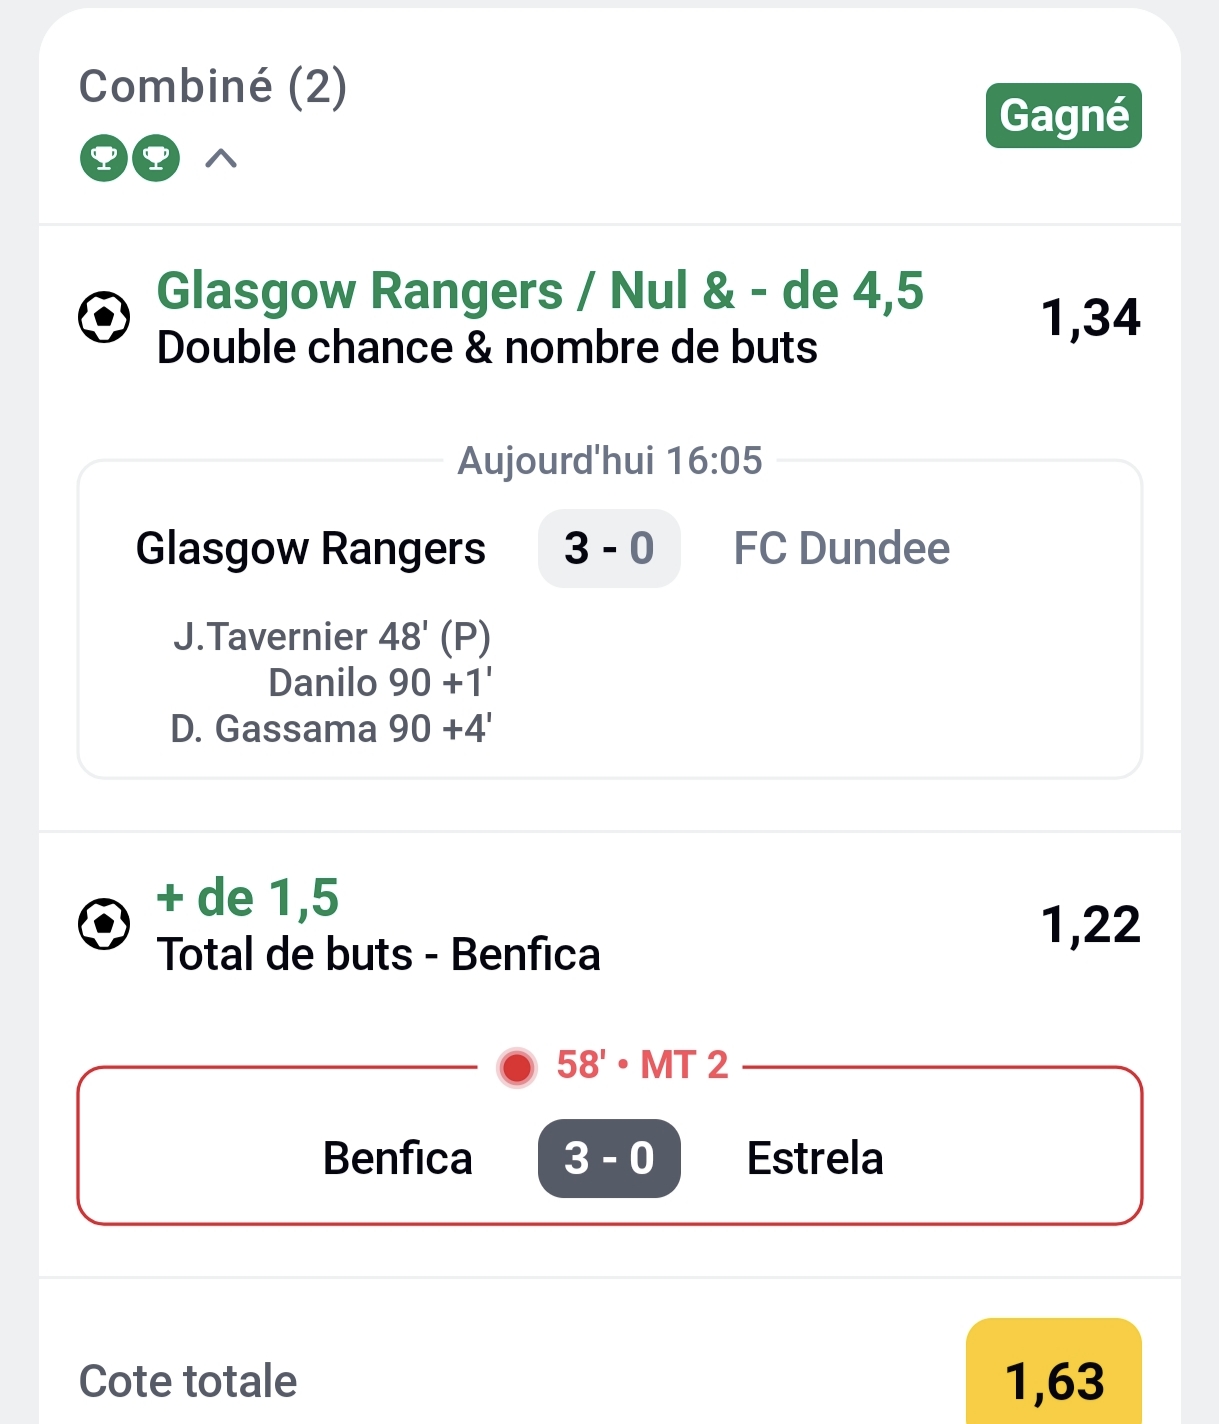Click J.Tavernier 48' penalty goal entry
Viewport: 1219px width, 1424px height.
pyautogui.click(x=332, y=636)
